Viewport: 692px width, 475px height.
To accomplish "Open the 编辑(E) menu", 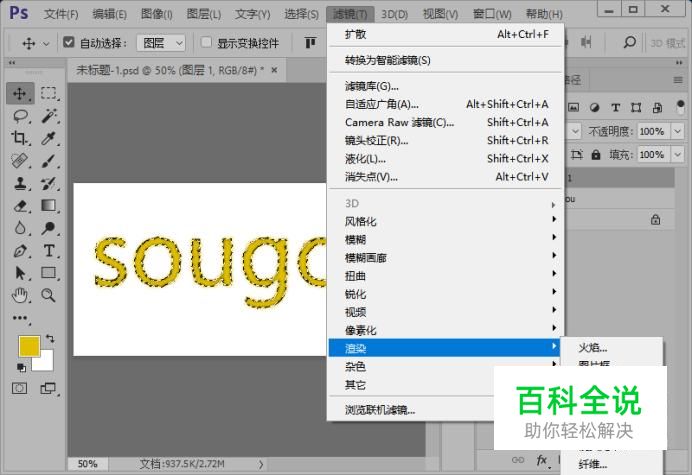I will click(x=109, y=14).
